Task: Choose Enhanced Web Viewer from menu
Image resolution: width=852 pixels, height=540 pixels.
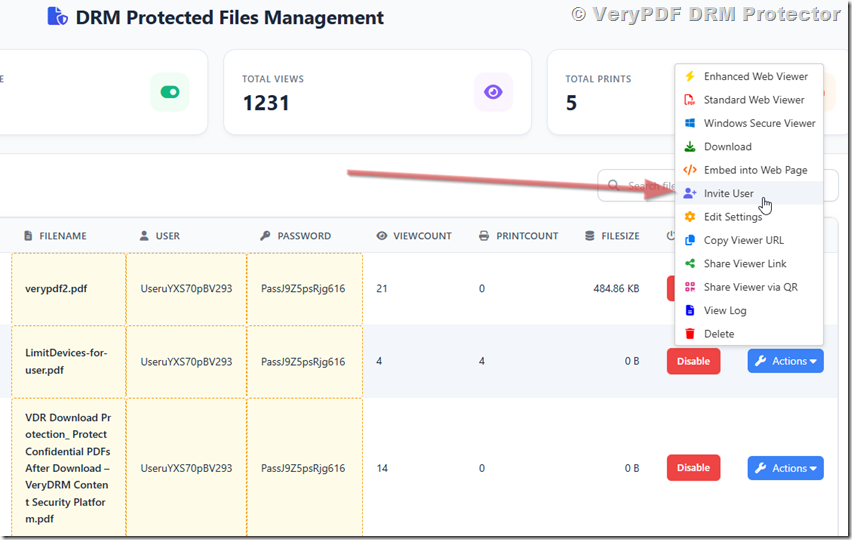Action: [749, 76]
